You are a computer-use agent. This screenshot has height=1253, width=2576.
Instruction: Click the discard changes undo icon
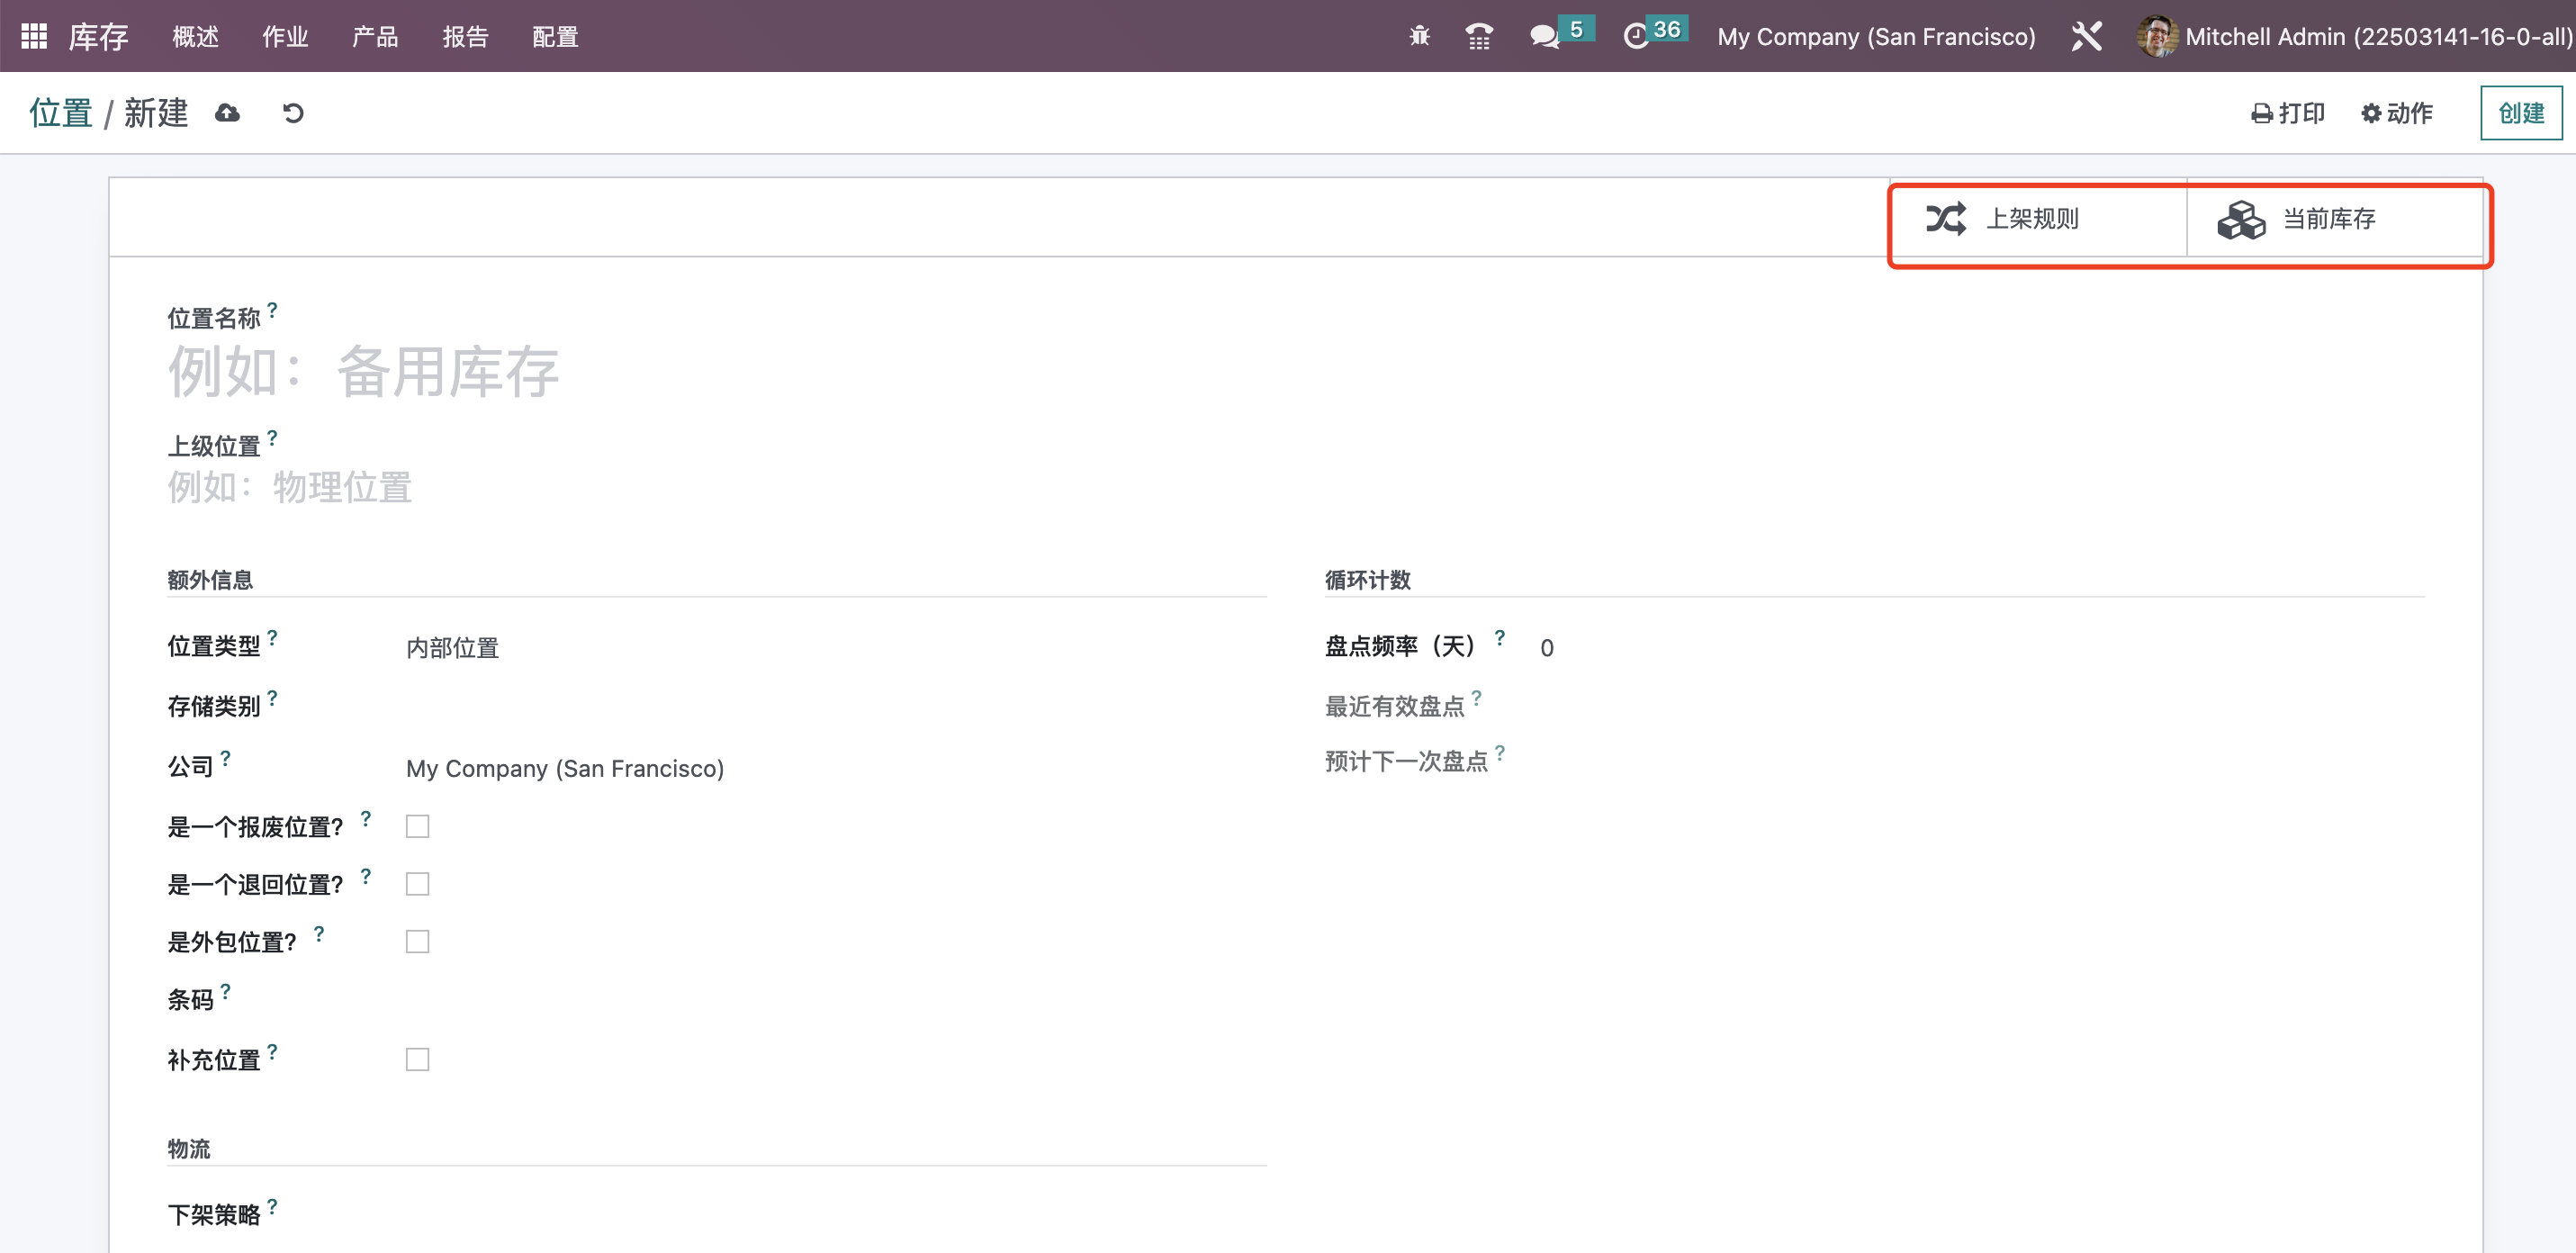[293, 113]
